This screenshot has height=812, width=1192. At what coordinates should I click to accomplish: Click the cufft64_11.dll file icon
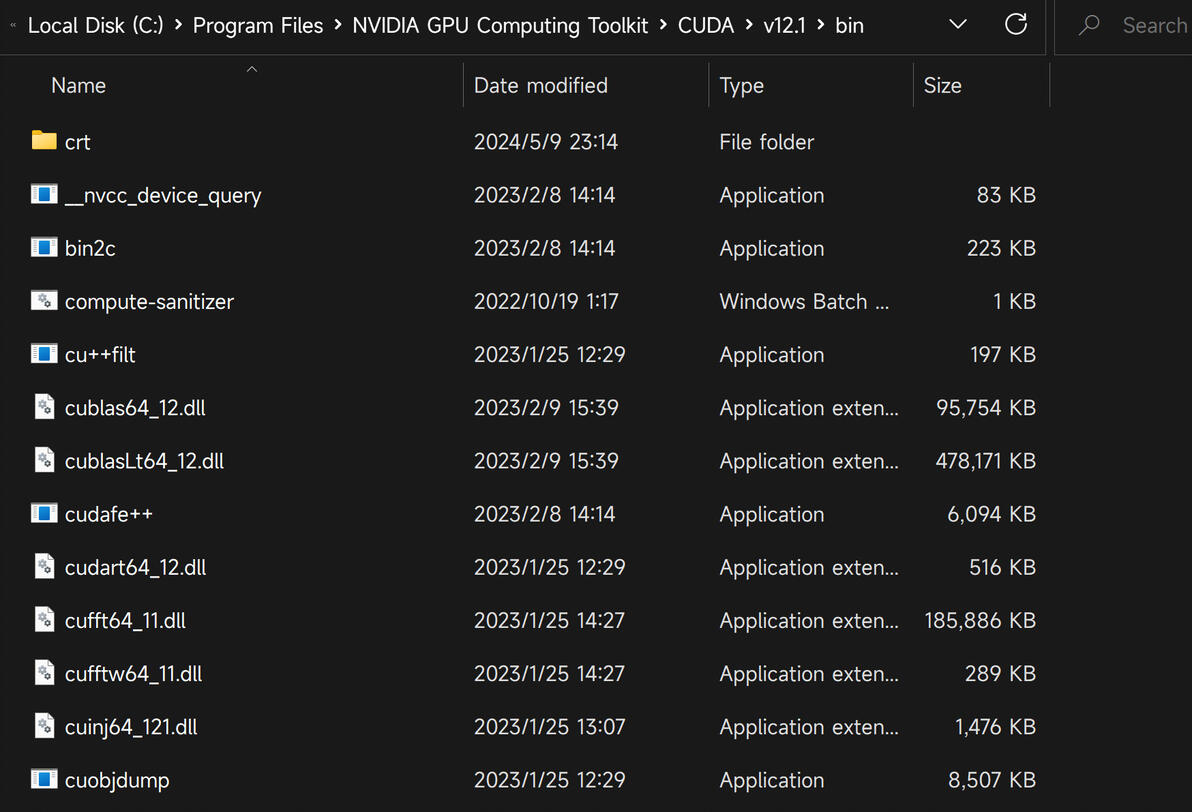click(44, 620)
